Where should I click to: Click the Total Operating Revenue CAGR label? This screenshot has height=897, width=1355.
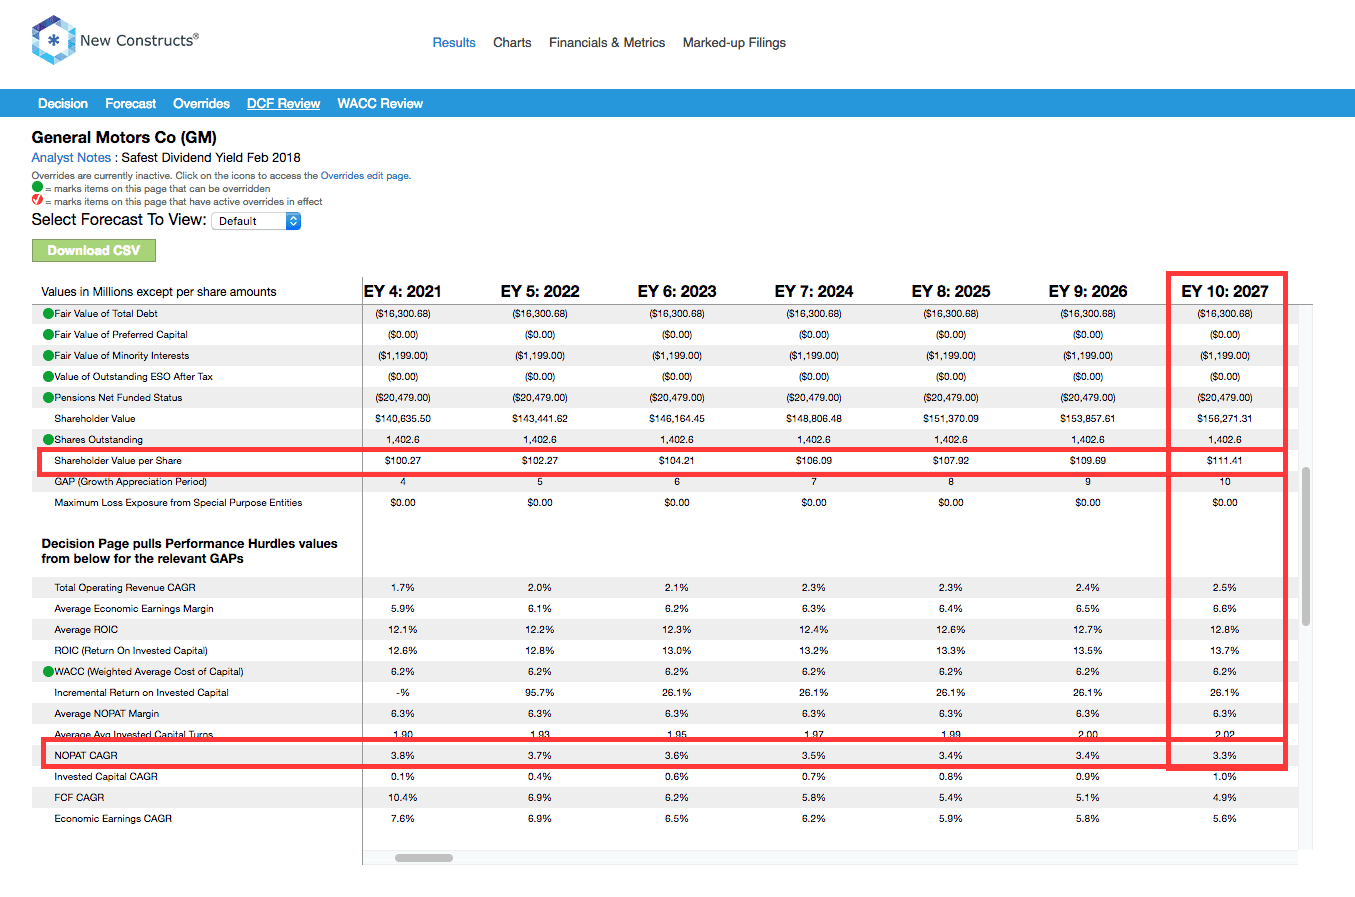tap(125, 588)
